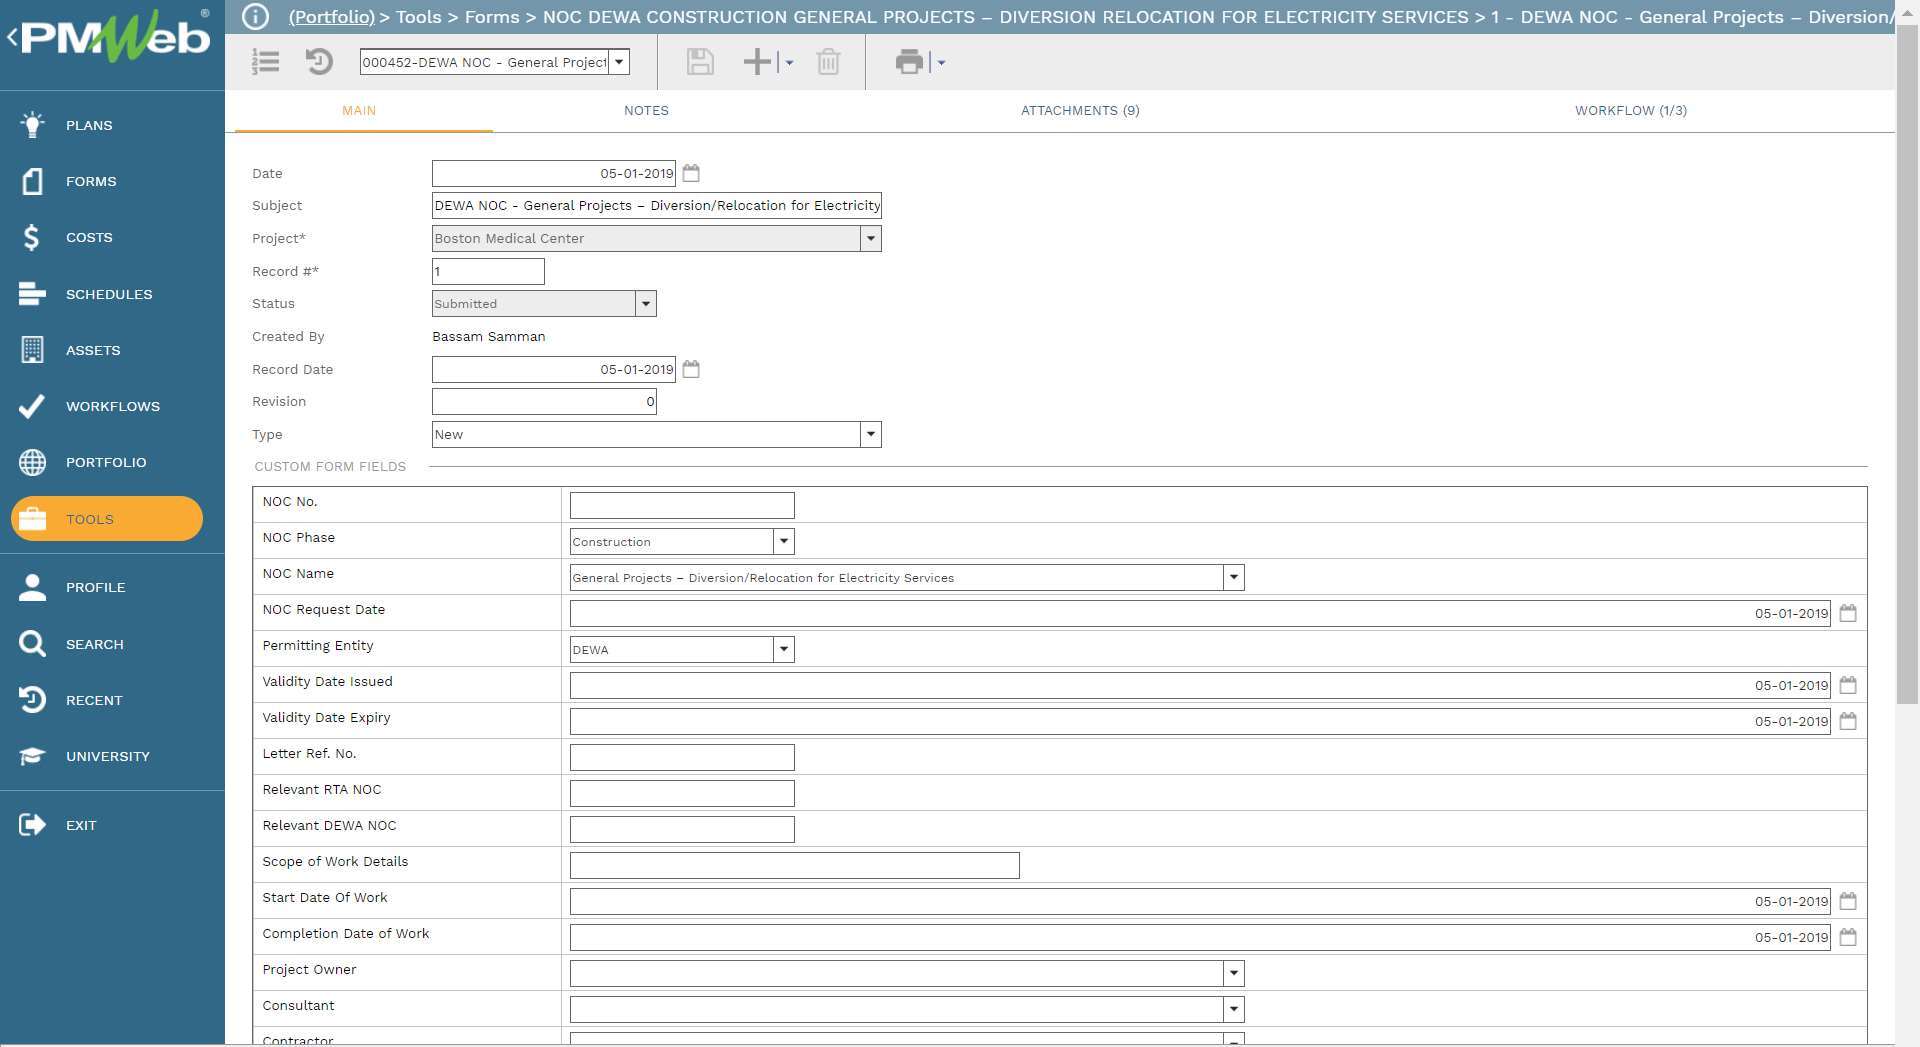Open the record list icon in toolbar
This screenshot has height=1047, width=1920.
pos(265,62)
